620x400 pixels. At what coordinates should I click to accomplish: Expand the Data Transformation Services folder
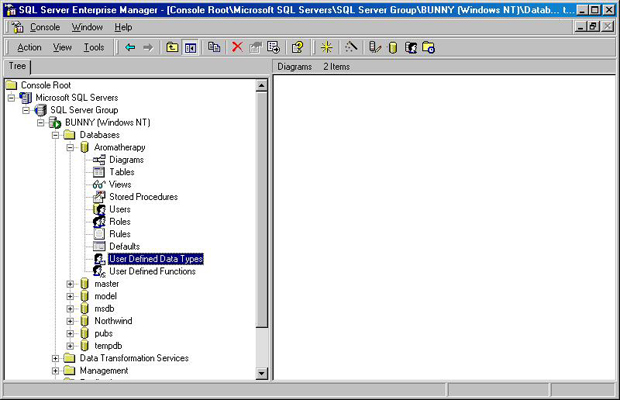click(x=55, y=358)
